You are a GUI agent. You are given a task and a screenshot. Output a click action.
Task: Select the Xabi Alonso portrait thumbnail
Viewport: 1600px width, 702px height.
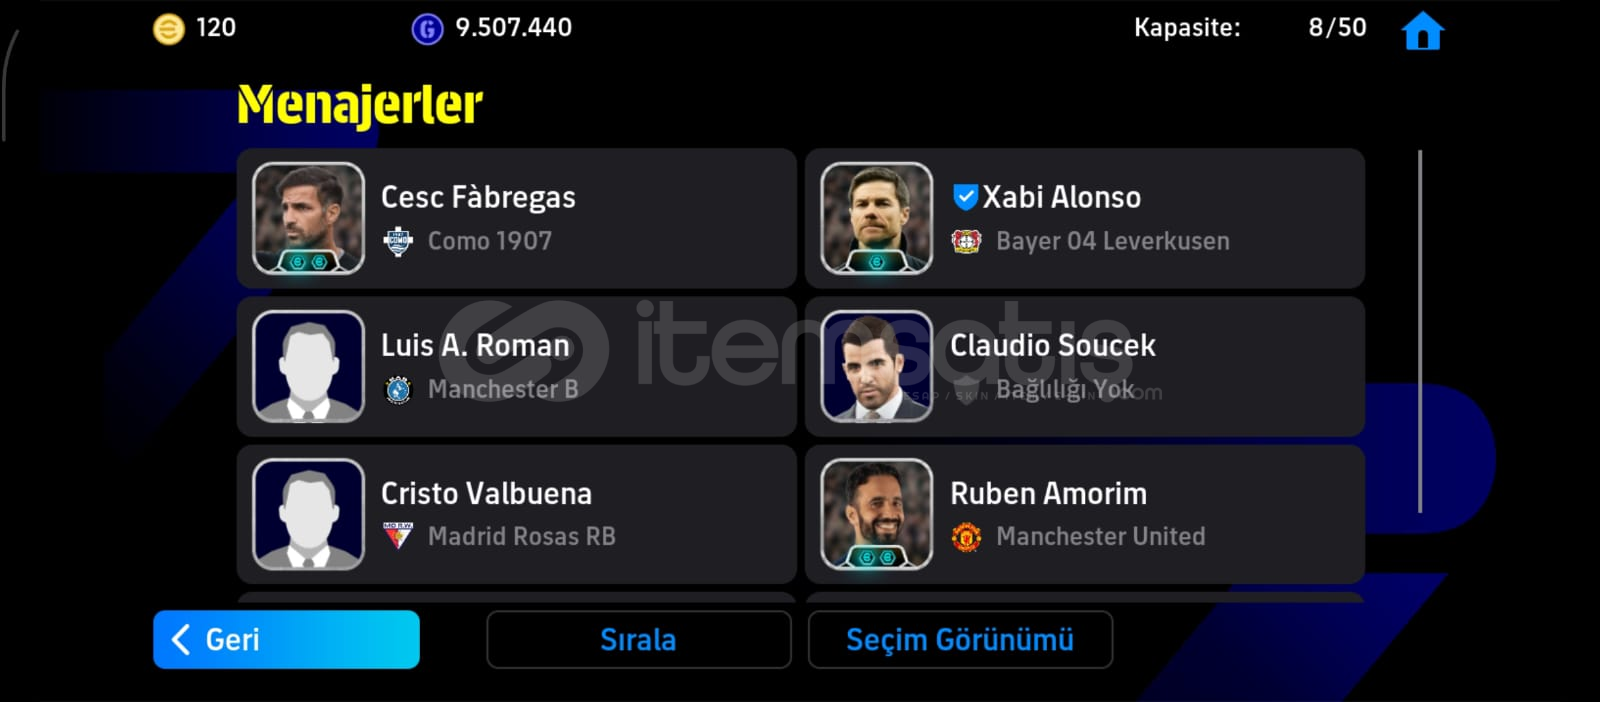point(876,218)
